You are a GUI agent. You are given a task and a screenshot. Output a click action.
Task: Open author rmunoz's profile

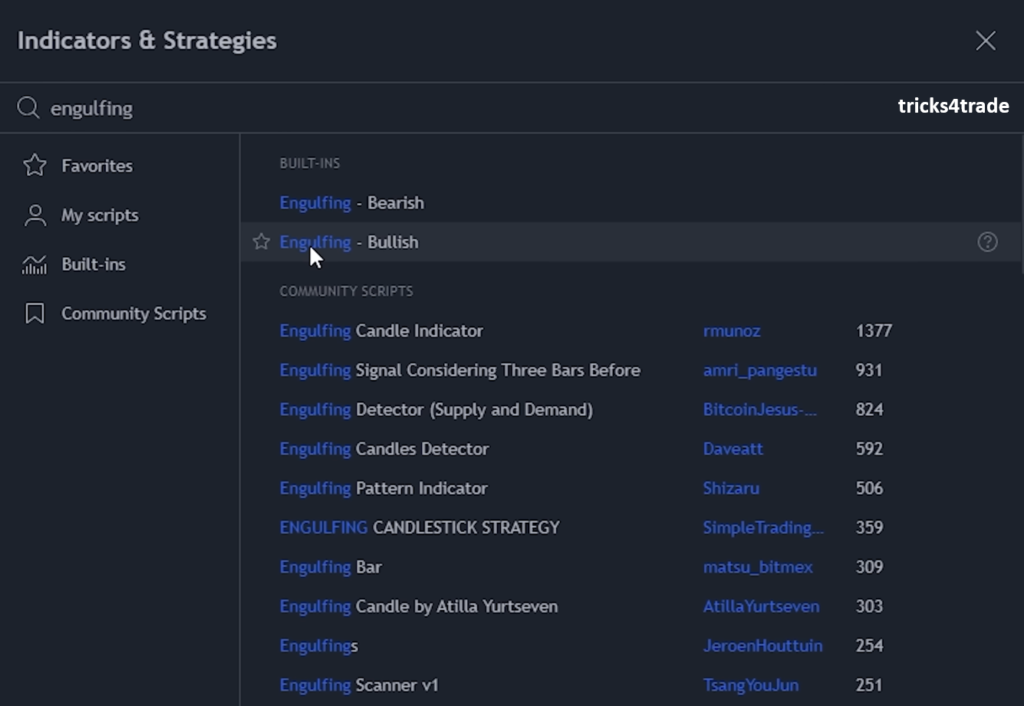pyautogui.click(x=731, y=331)
